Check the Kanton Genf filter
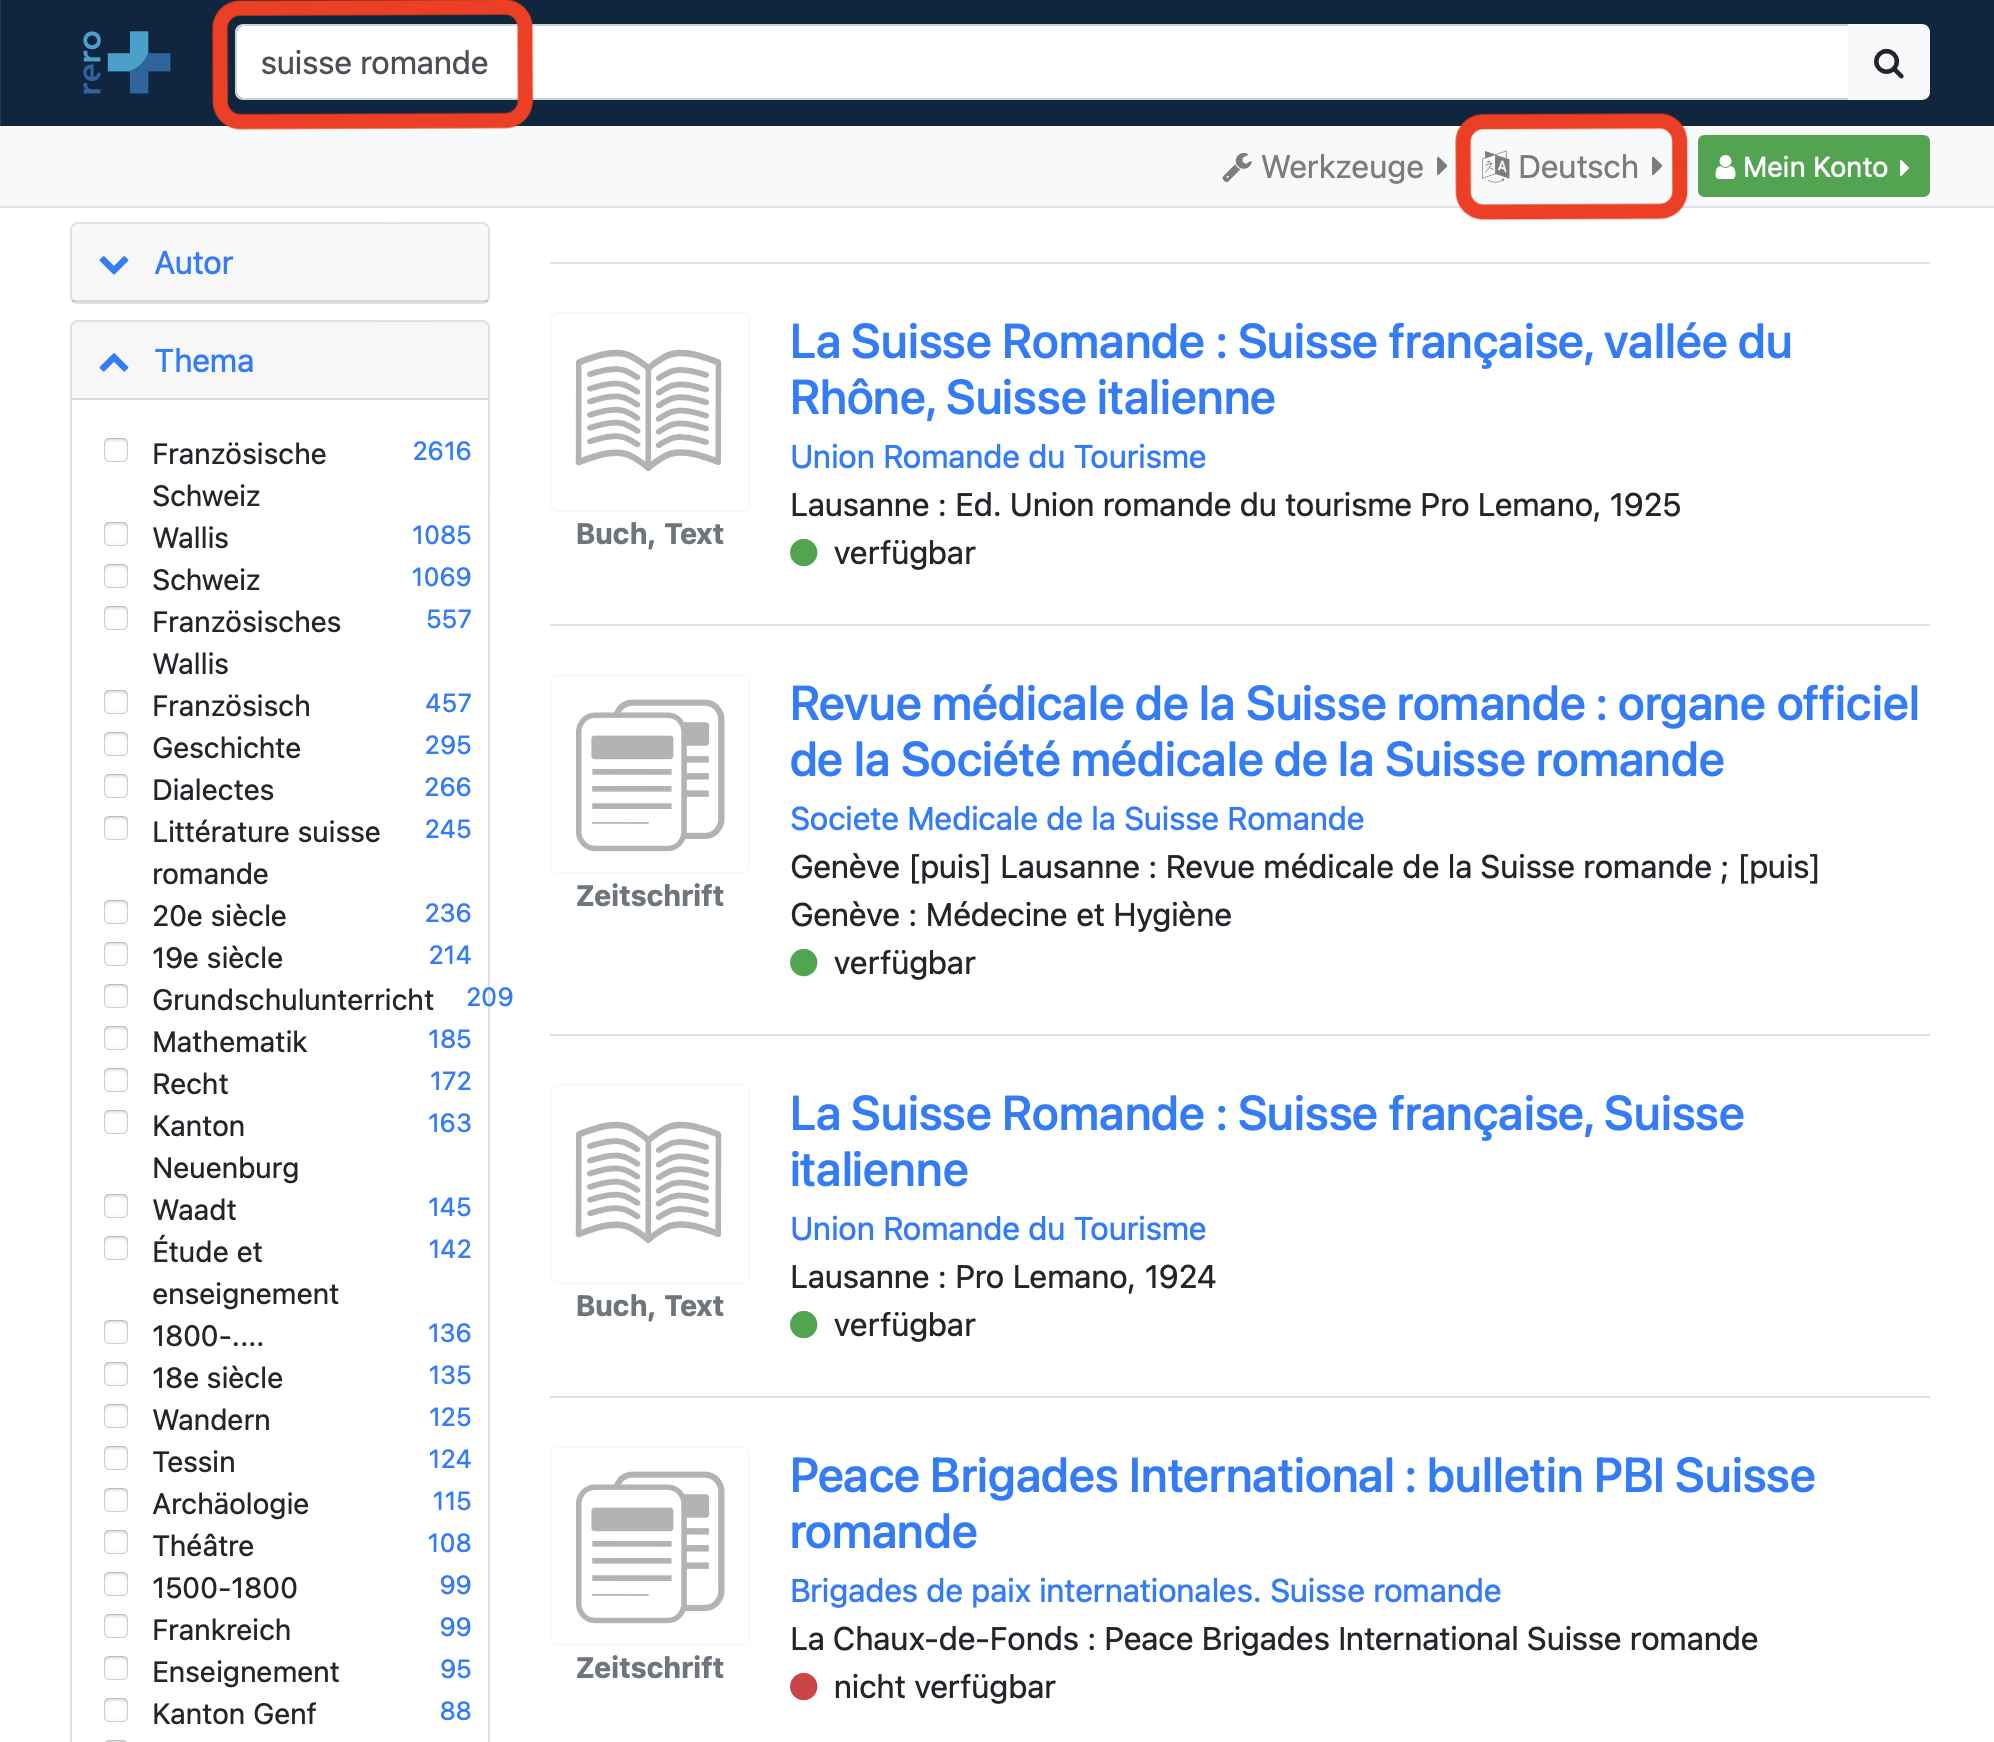 [116, 1710]
